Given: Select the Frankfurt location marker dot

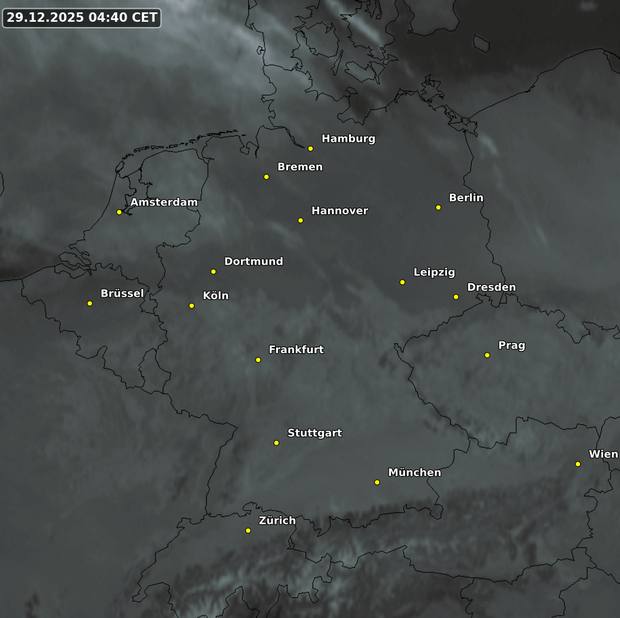Looking at the screenshot, I should point(258,359).
